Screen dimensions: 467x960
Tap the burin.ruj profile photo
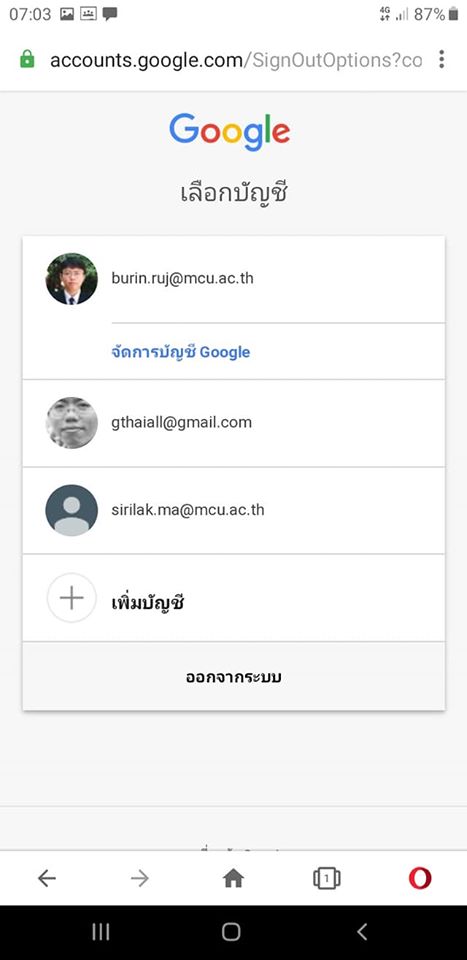72,279
